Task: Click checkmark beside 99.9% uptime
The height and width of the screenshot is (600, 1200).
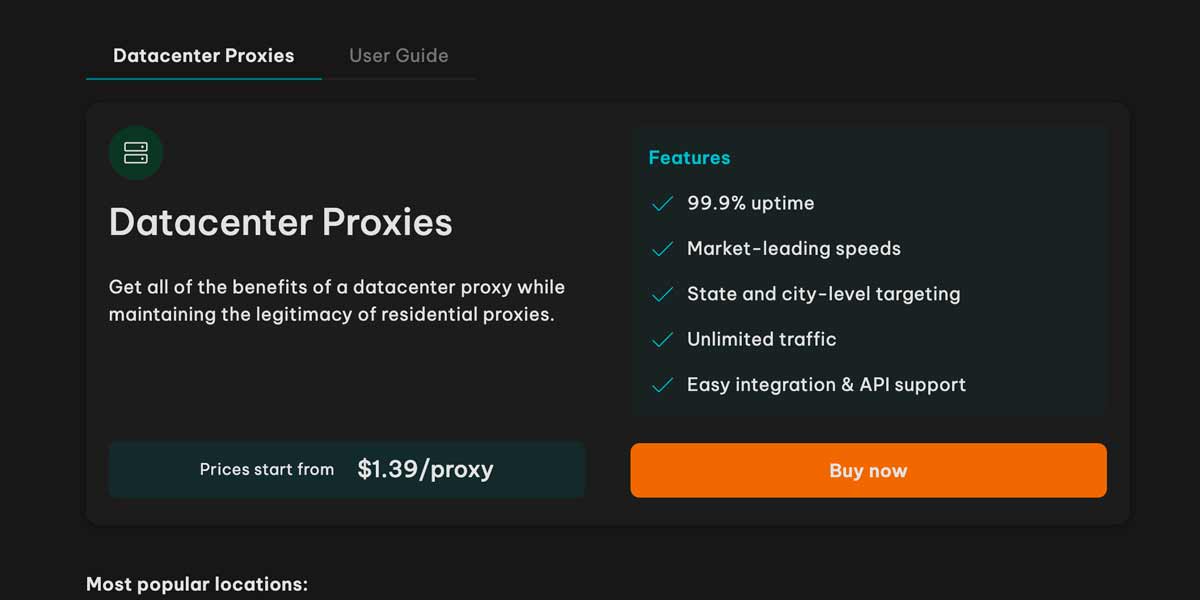Action: [x=662, y=204]
